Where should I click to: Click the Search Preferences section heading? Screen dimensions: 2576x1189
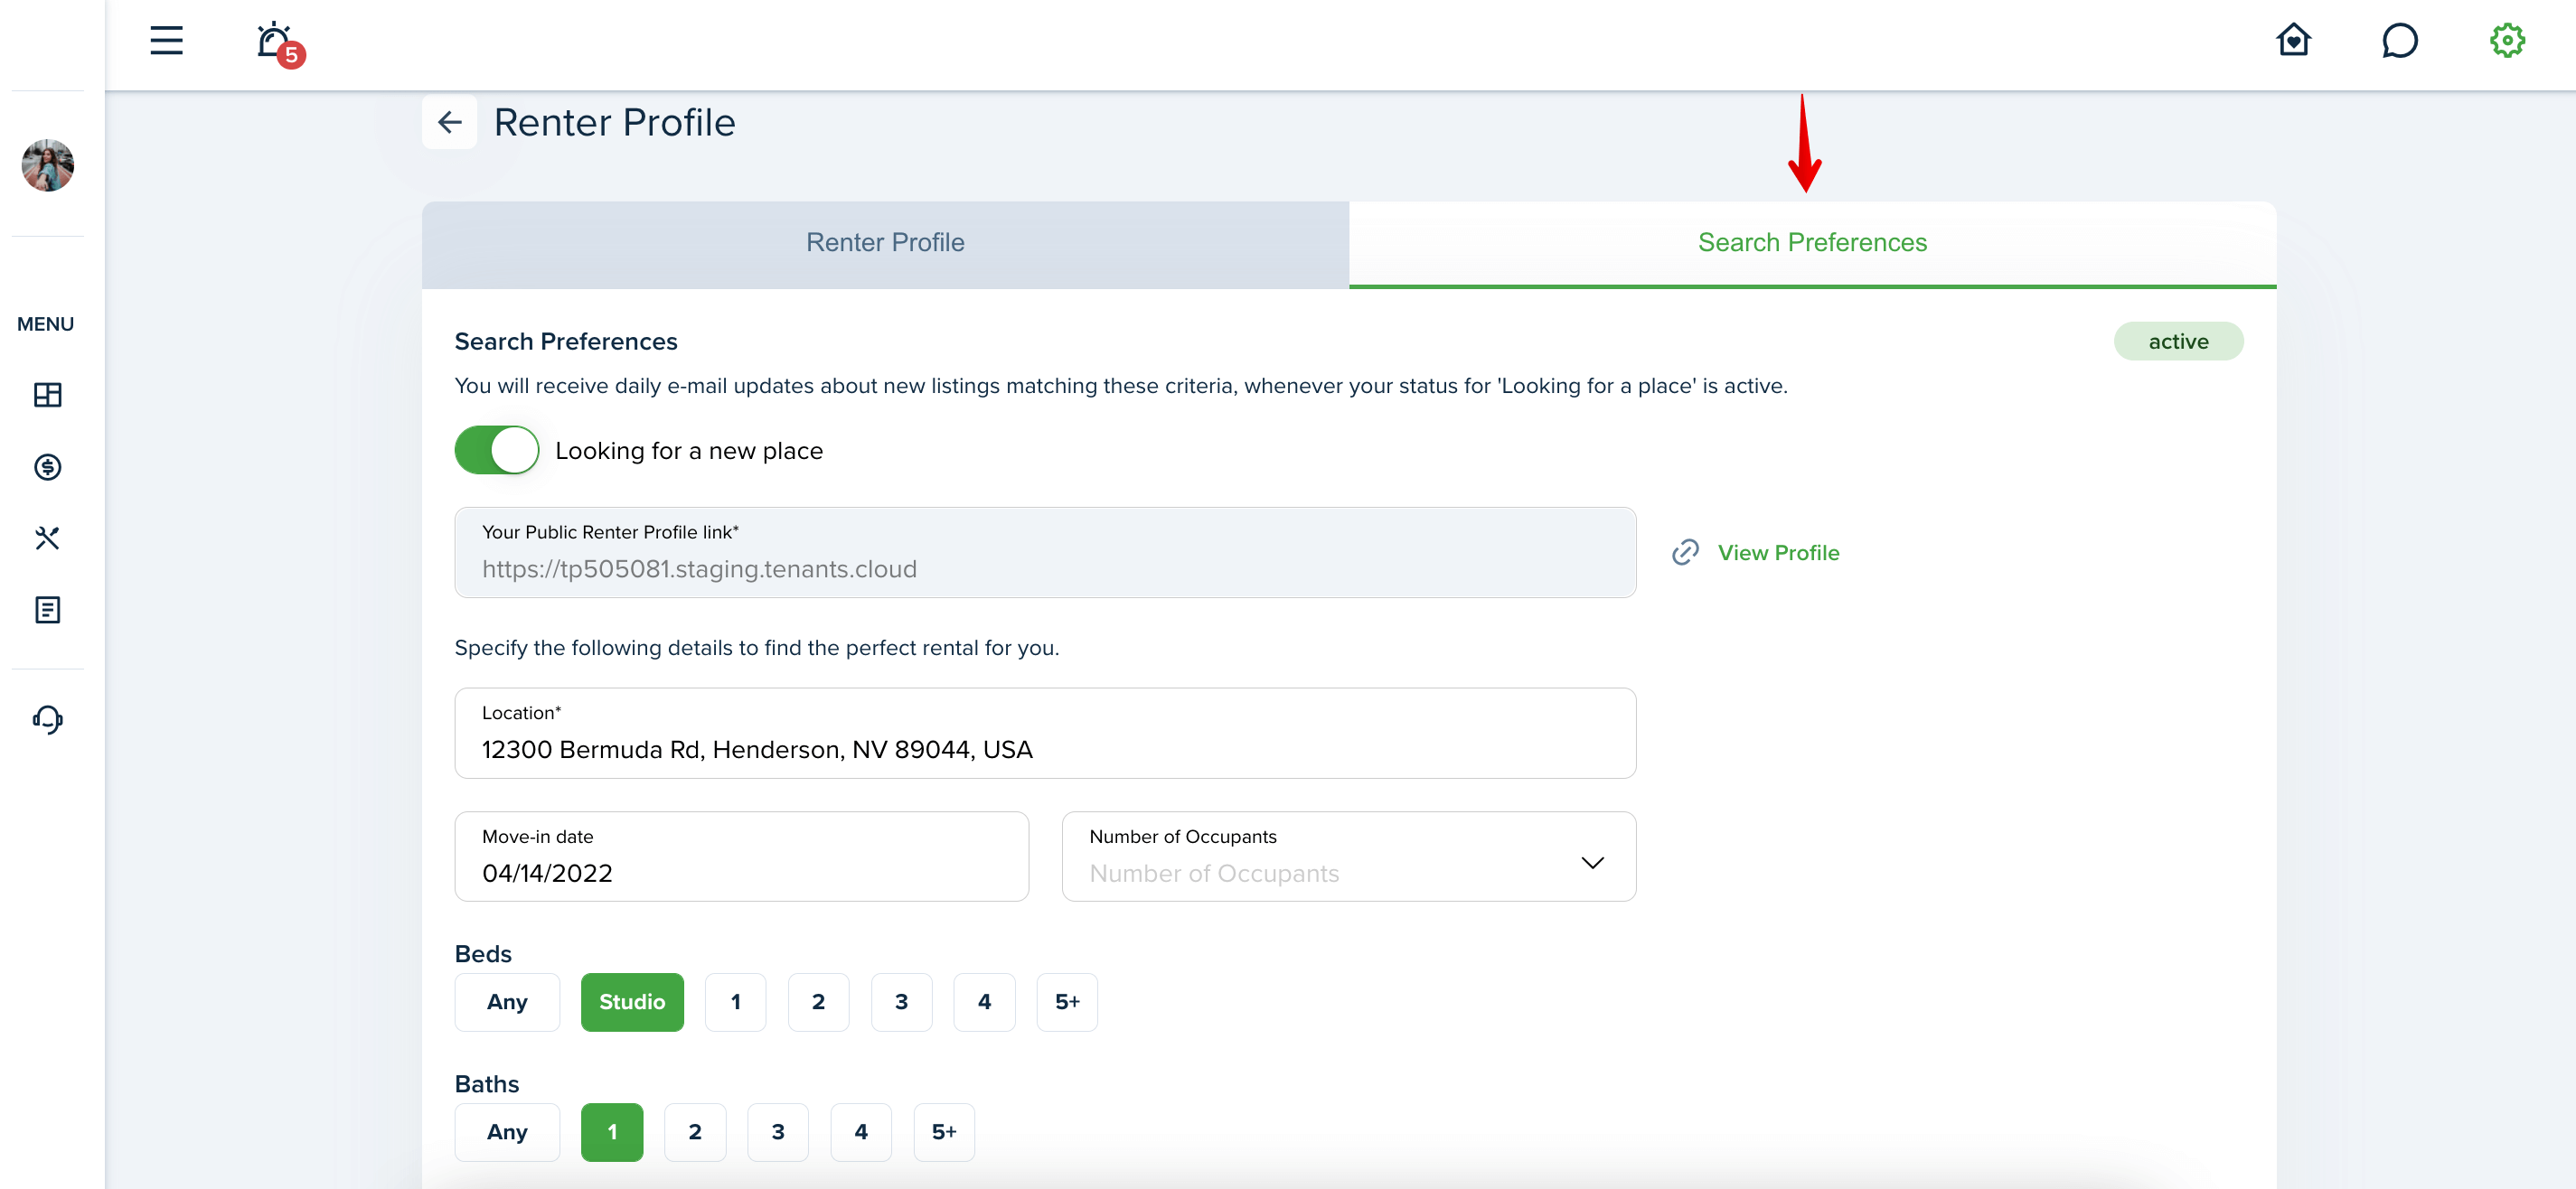[x=566, y=341]
